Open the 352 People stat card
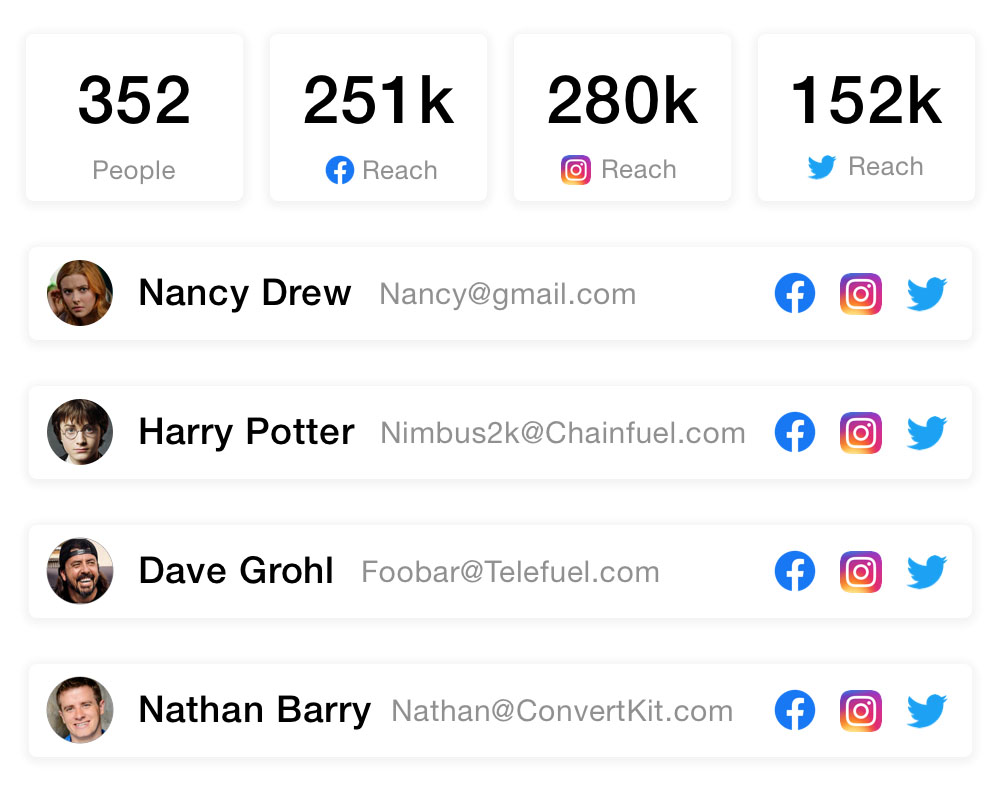Image resolution: width=1000 pixels, height=800 pixels. [x=134, y=118]
